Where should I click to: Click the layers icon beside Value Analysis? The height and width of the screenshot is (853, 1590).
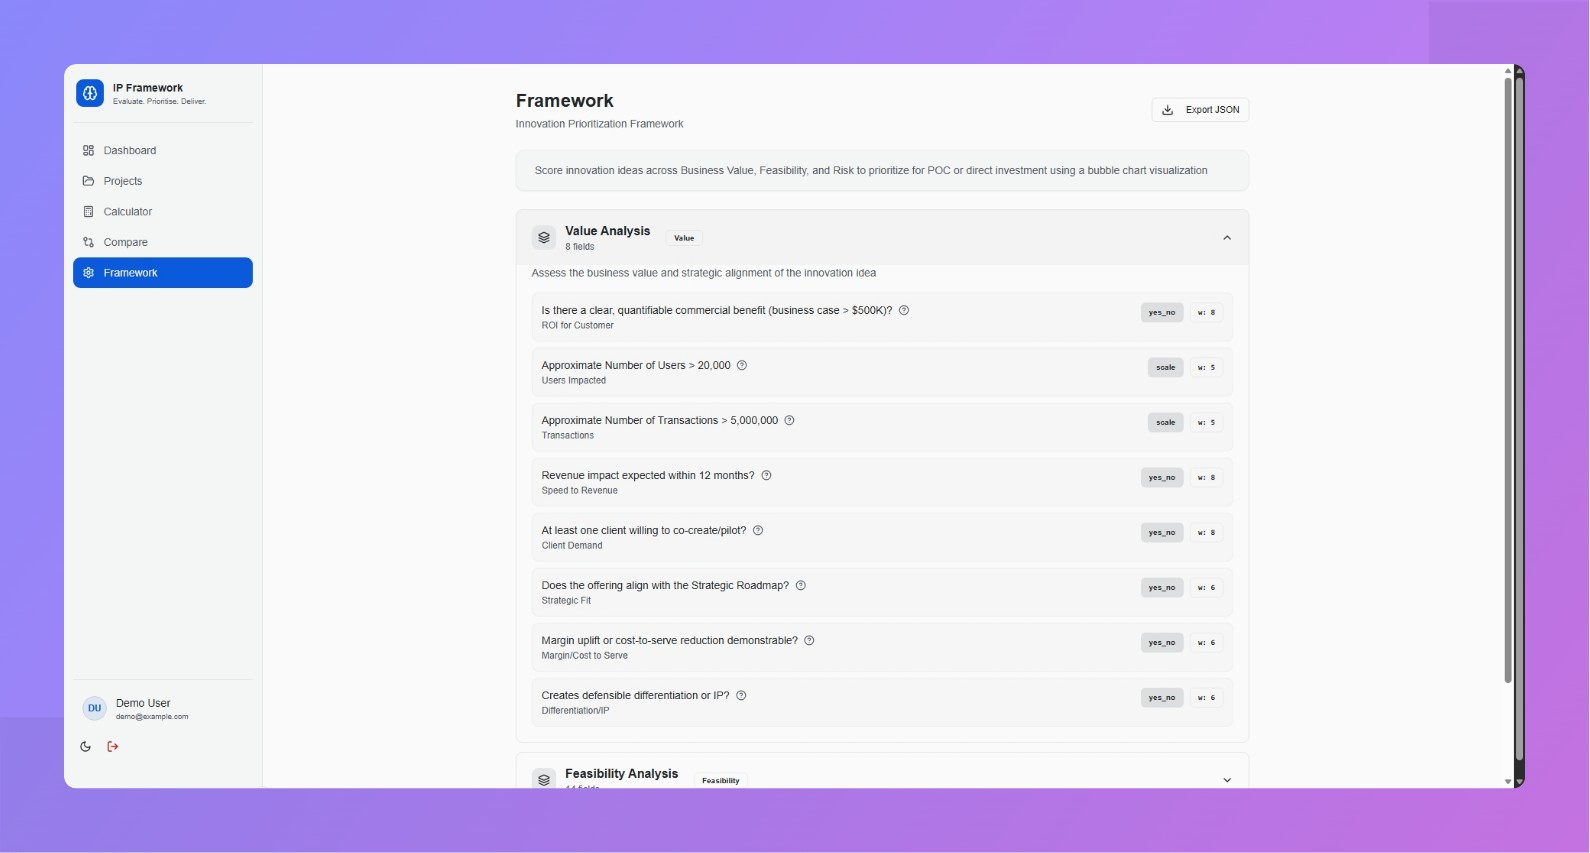tap(544, 237)
